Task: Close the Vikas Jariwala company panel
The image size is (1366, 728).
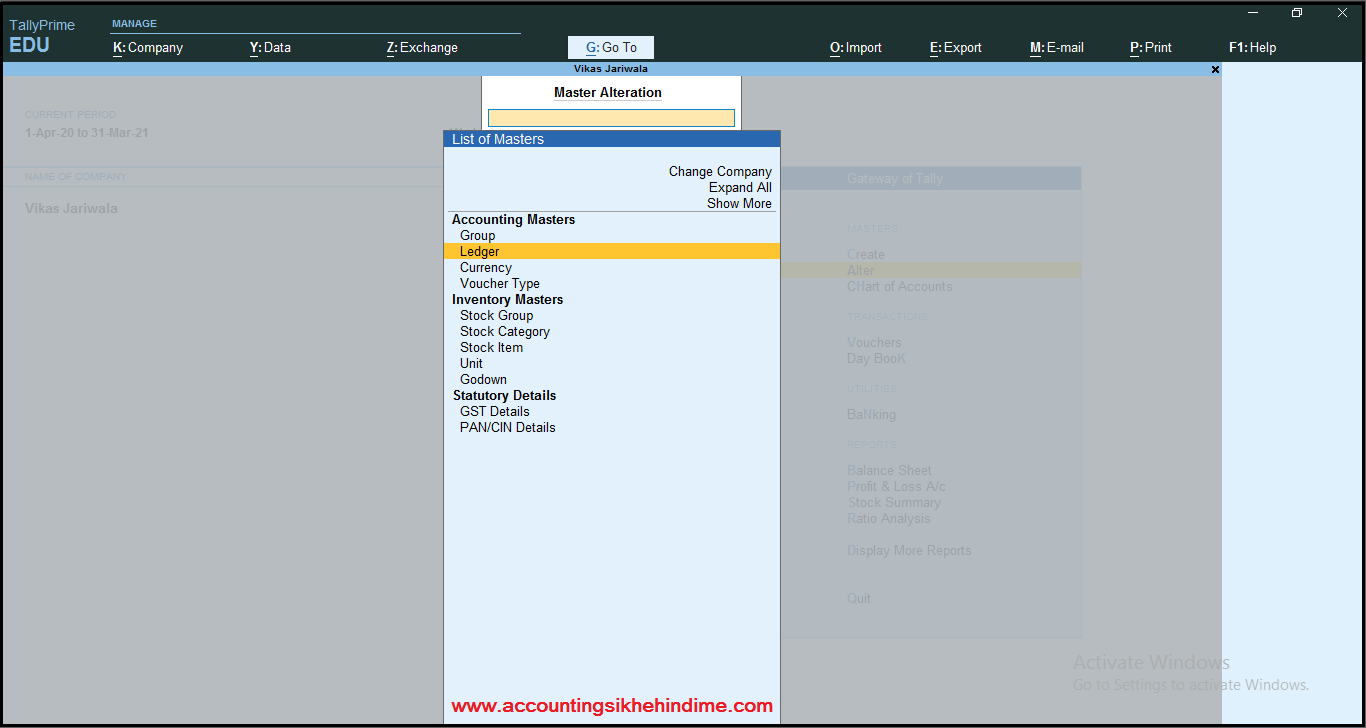Action: pyautogui.click(x=1215, y=69)
